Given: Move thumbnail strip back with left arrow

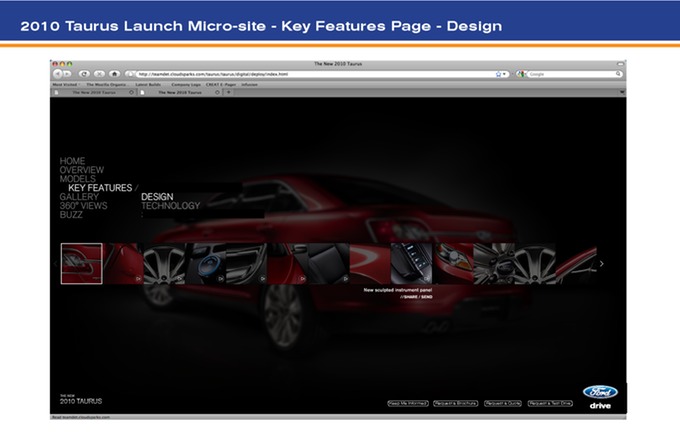Looking at the screenshot, I should coord(56,263).
